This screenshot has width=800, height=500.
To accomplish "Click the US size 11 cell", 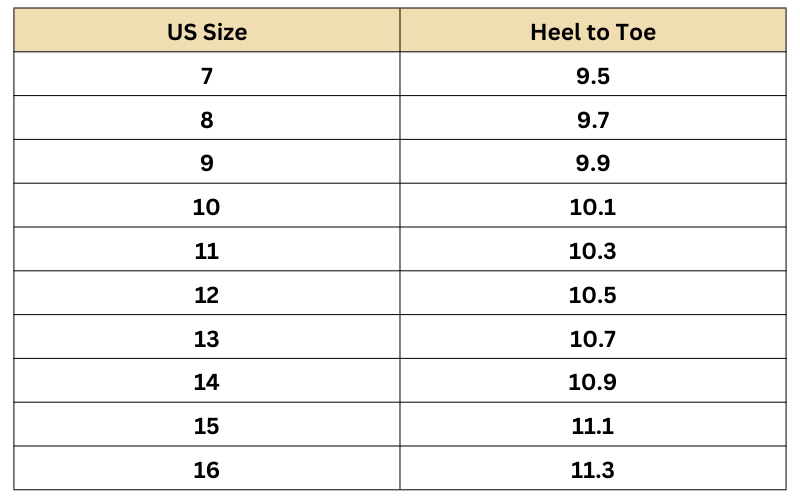I will point(206,251).
